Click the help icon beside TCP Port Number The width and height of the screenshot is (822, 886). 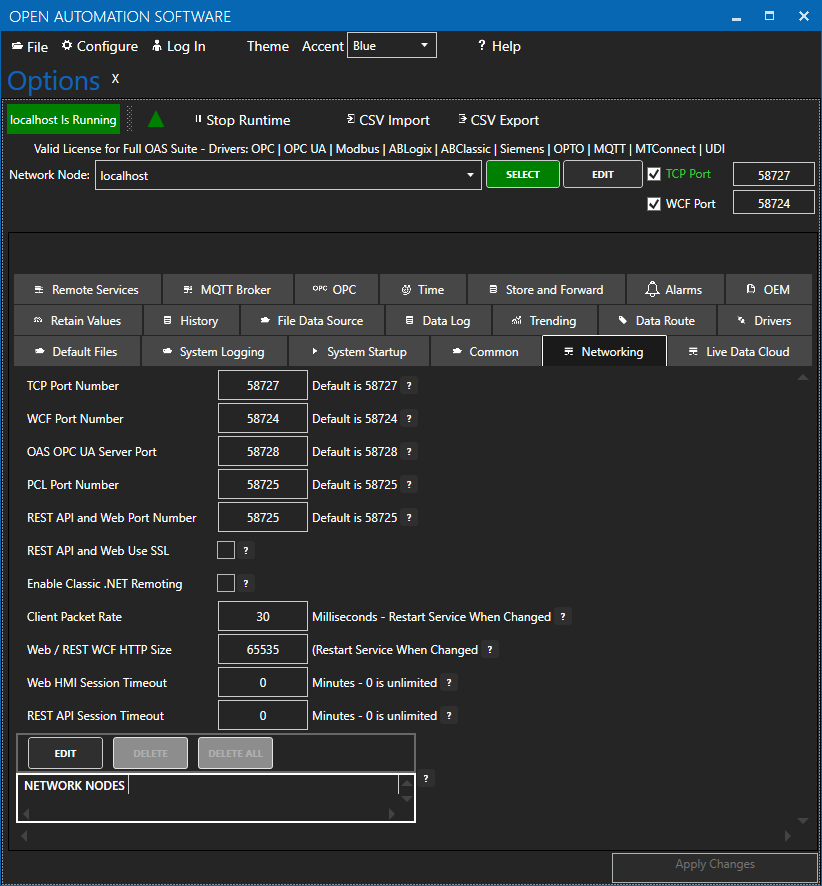tap(408, 386)
